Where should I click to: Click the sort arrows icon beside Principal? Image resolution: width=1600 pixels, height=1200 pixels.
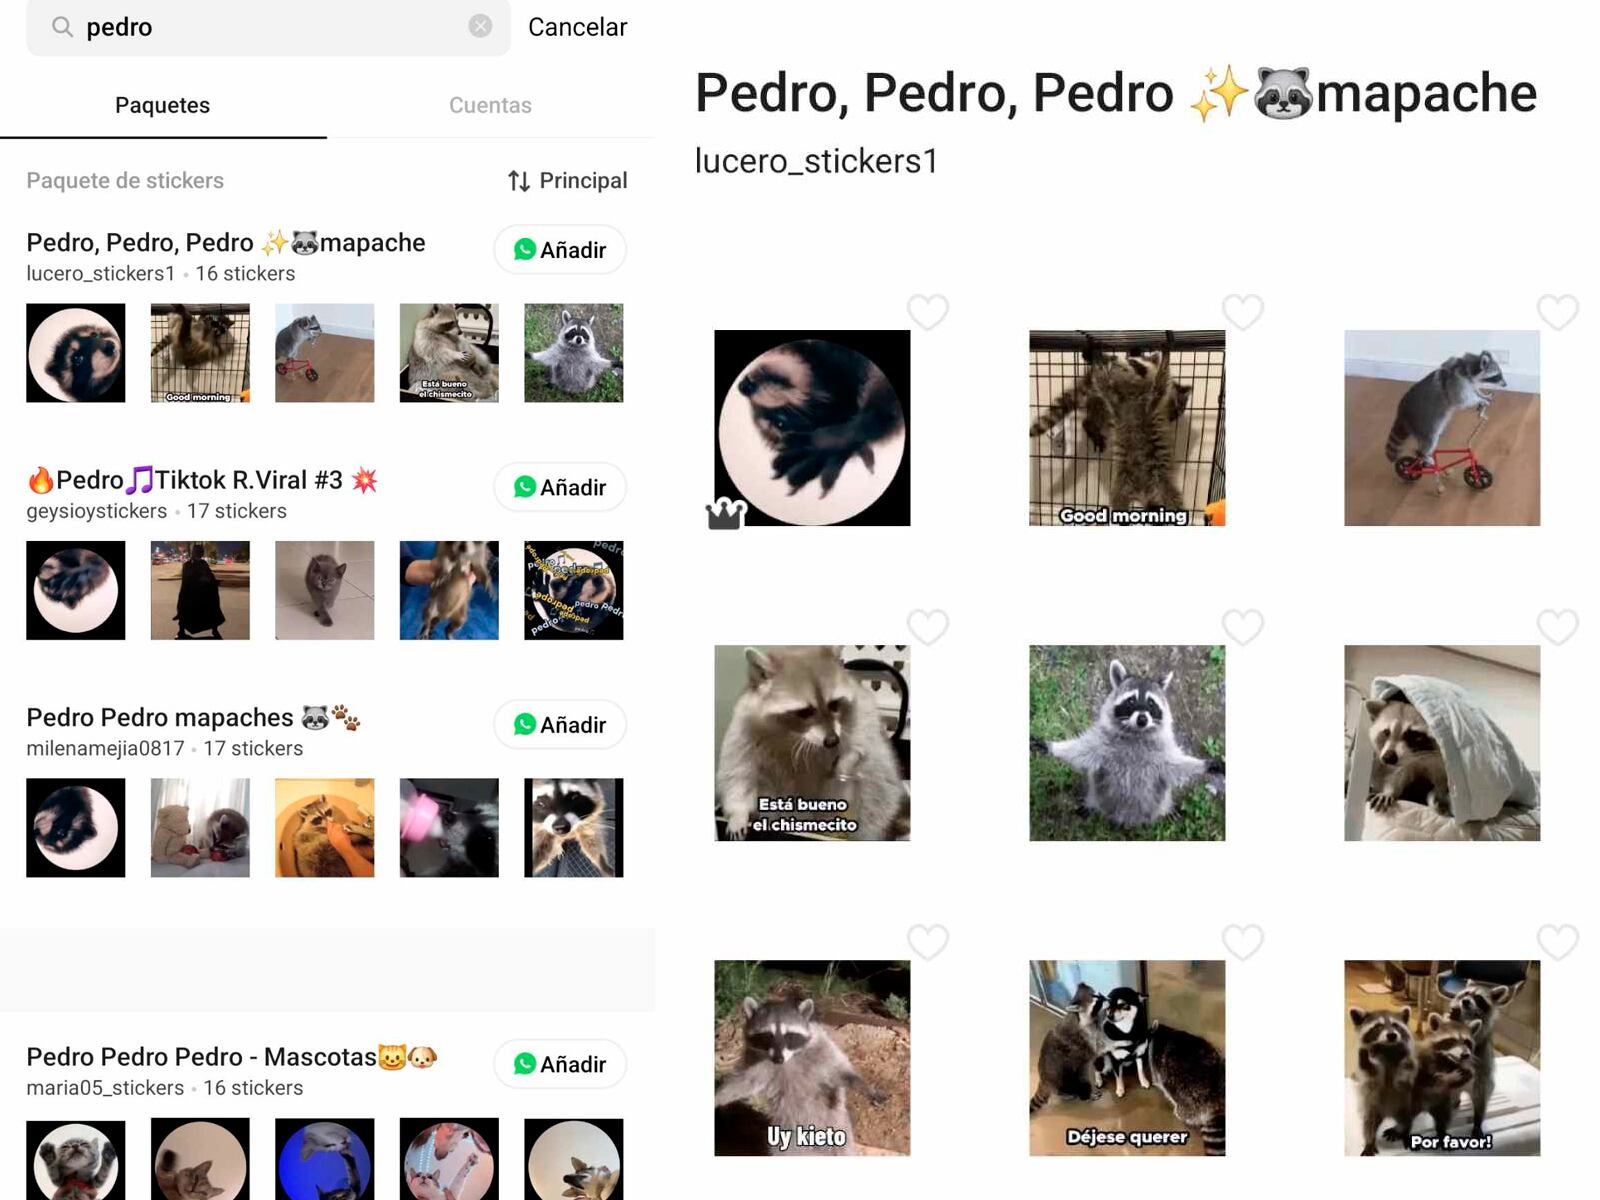click(517, 181)
